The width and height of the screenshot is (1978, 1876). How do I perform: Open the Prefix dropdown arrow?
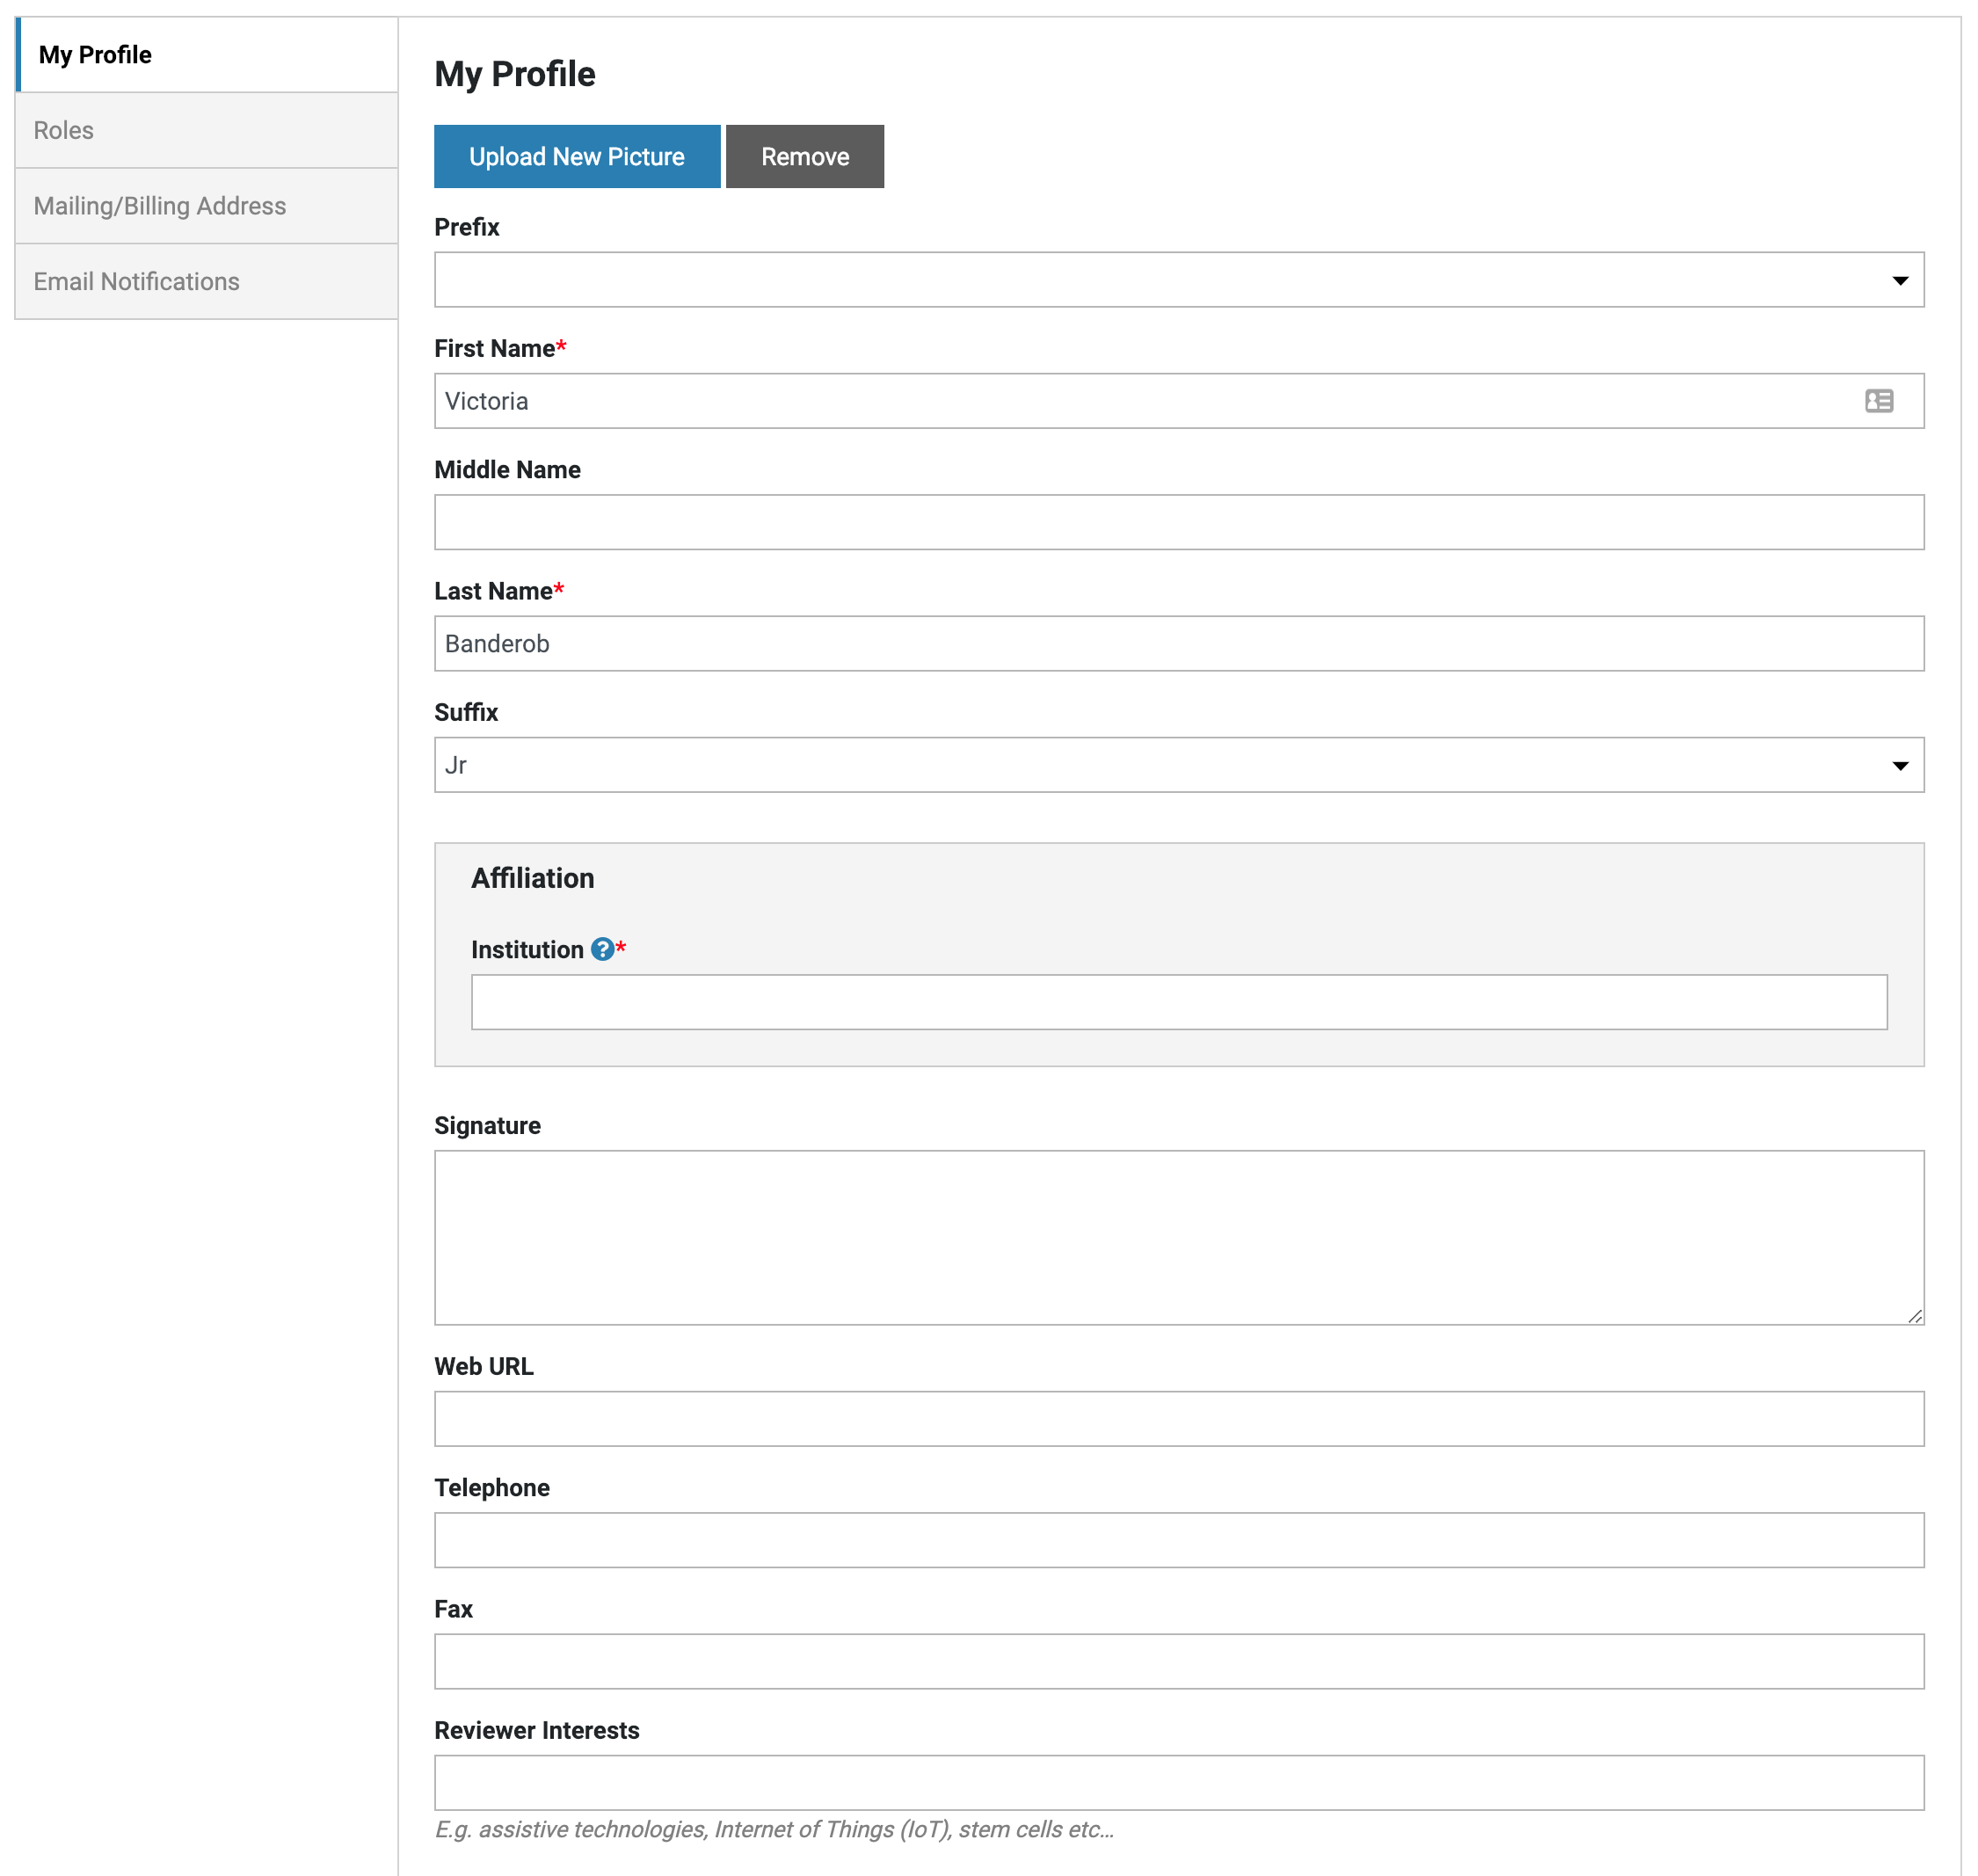click(1899, 280)
